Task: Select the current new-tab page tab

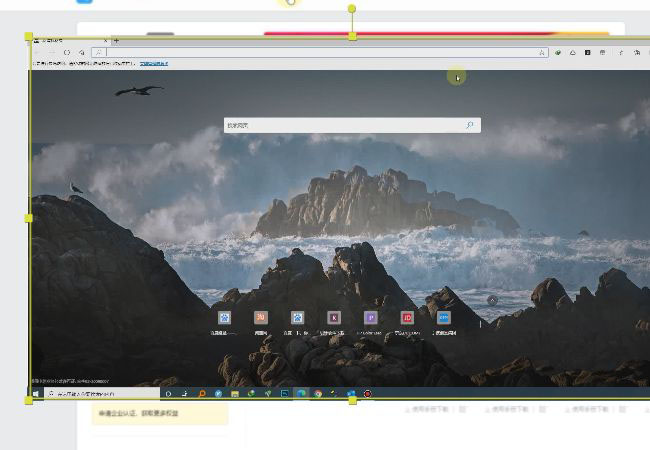Action: pyautogui.click(x=70, y=41)
